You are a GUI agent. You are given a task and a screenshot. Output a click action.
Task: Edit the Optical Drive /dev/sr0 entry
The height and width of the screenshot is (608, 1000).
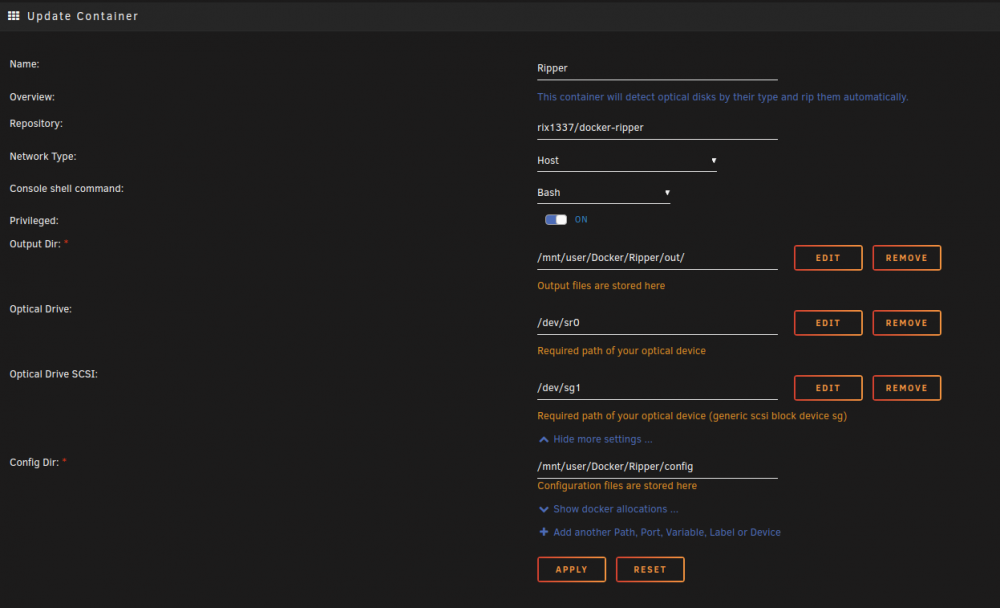pyautogui.click(x=828, y=323)
